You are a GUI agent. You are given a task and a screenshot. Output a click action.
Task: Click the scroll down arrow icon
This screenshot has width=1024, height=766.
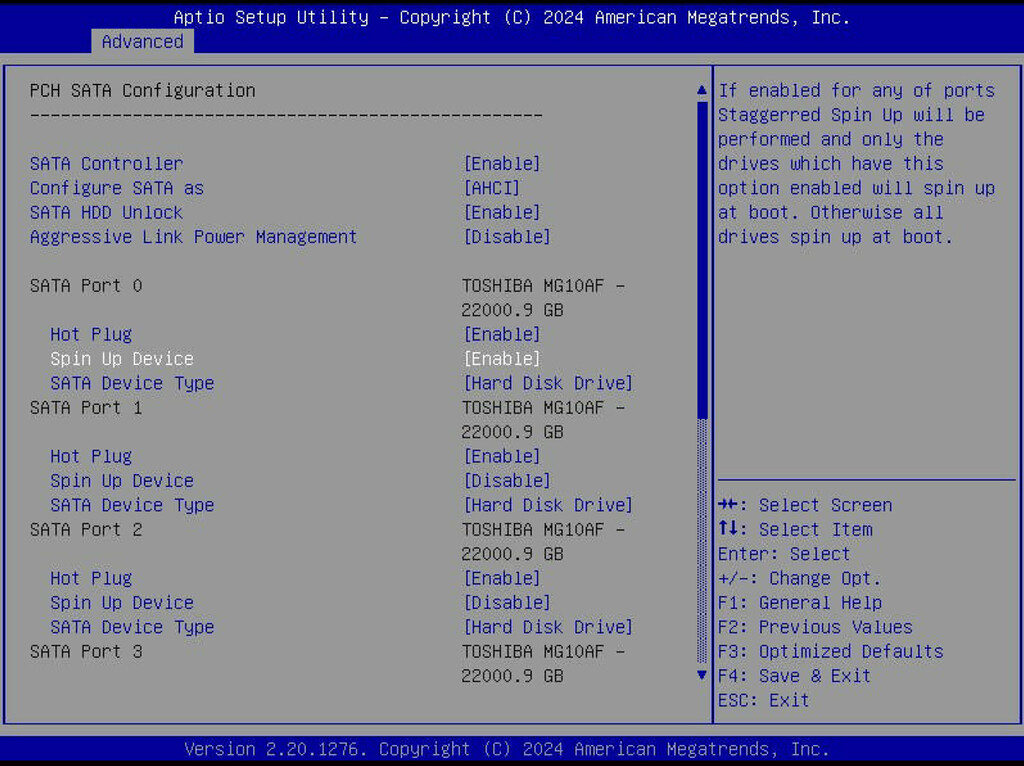click(x=702, y=675)
